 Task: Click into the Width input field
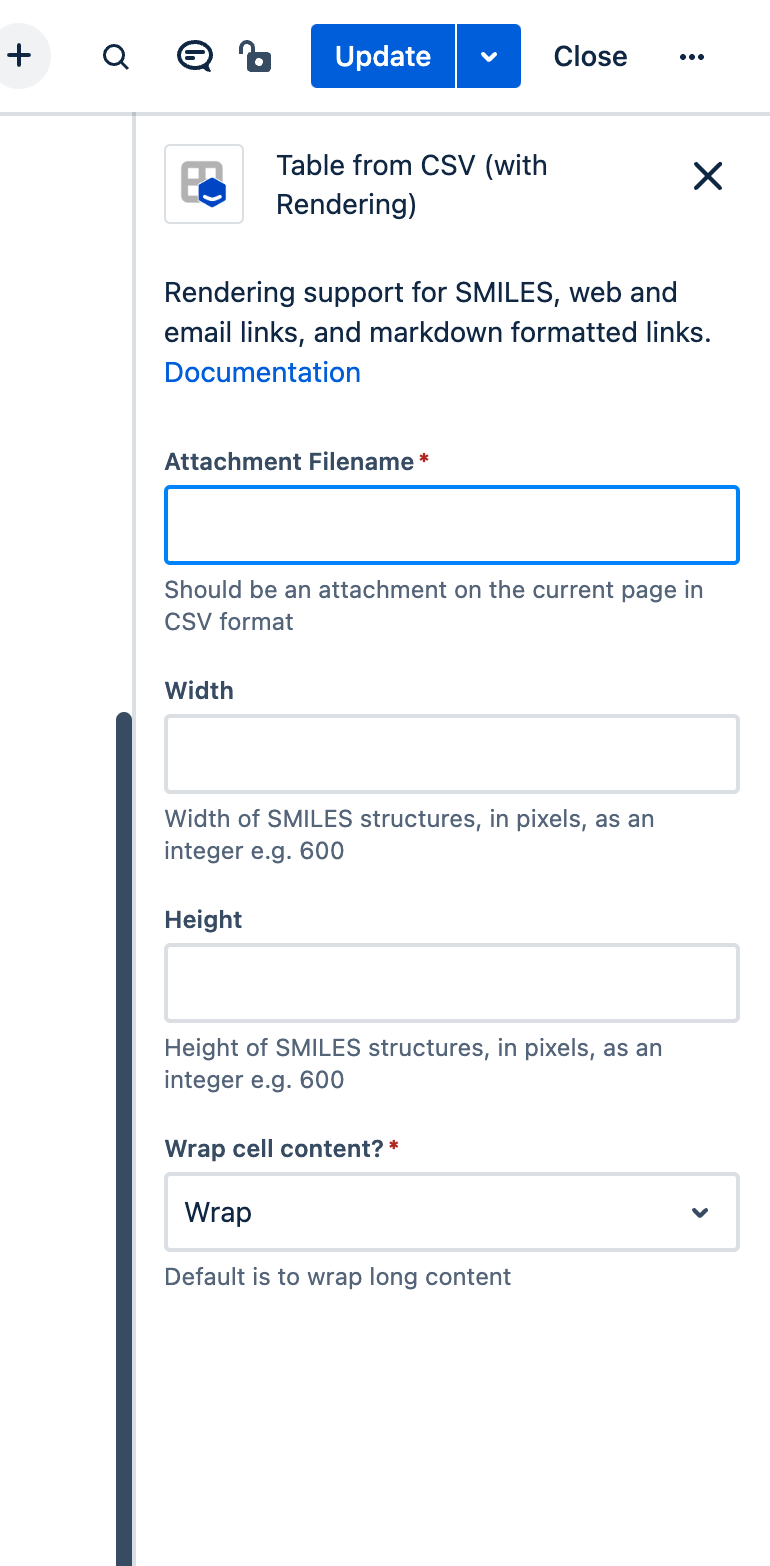click(x=451, y=754)
